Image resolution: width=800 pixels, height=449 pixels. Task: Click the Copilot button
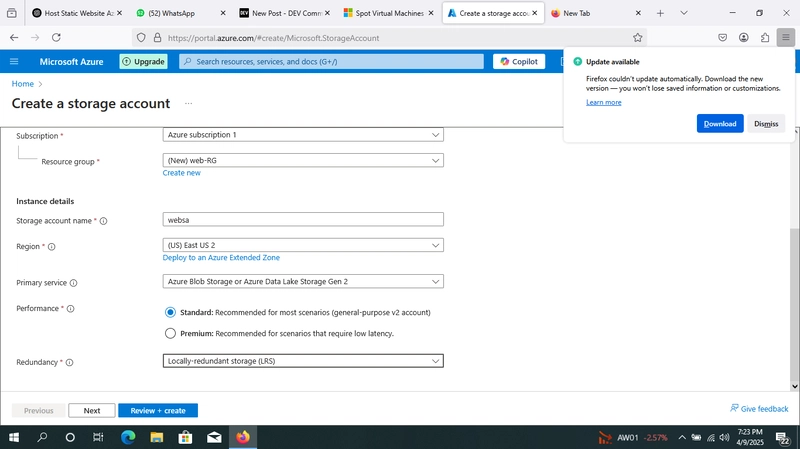(x=519, y=61)
